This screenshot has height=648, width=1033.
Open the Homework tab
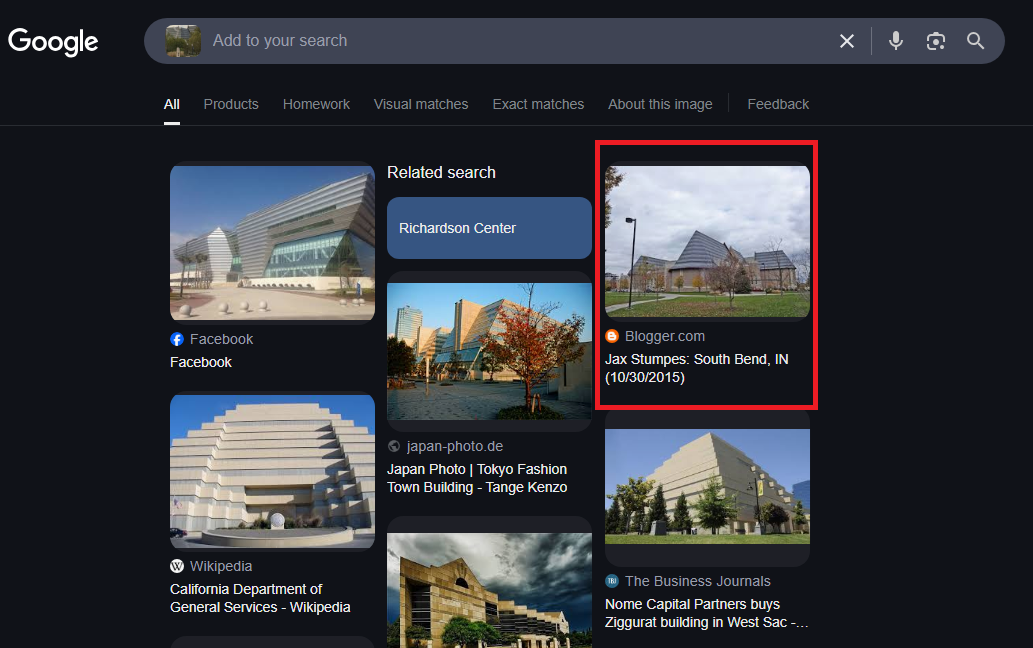(x=316, y=104)
